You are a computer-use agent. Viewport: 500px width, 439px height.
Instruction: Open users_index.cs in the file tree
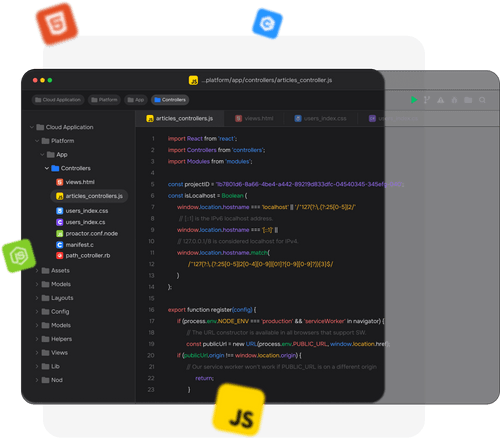pos(81,222)
